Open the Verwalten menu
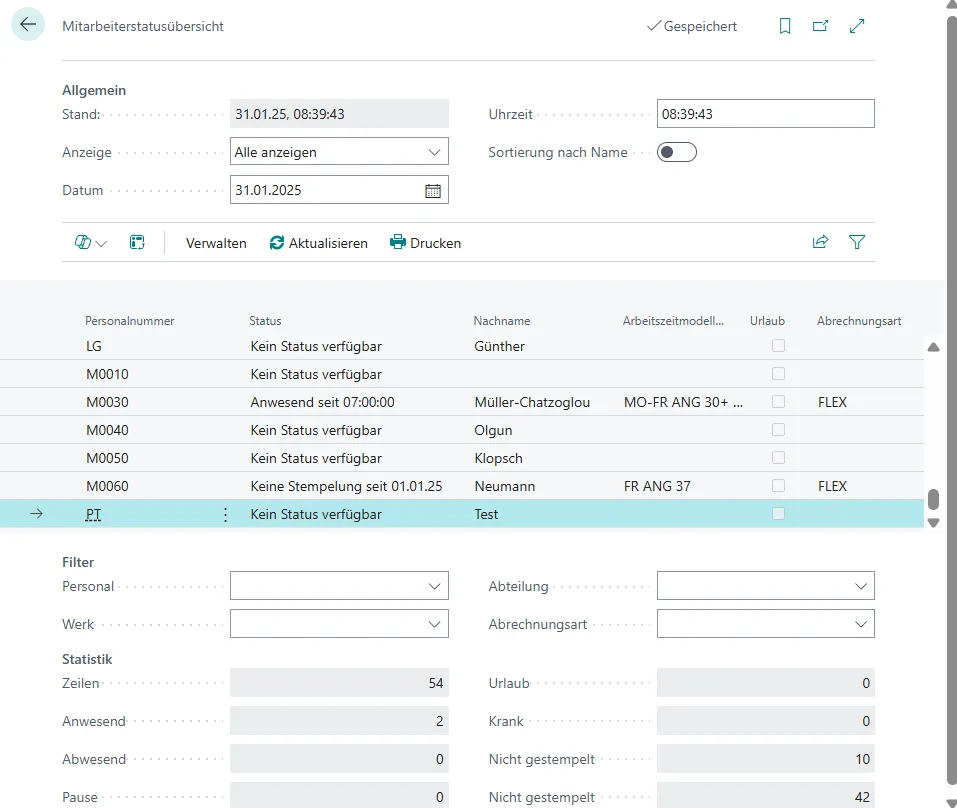 tap(216, 243)
